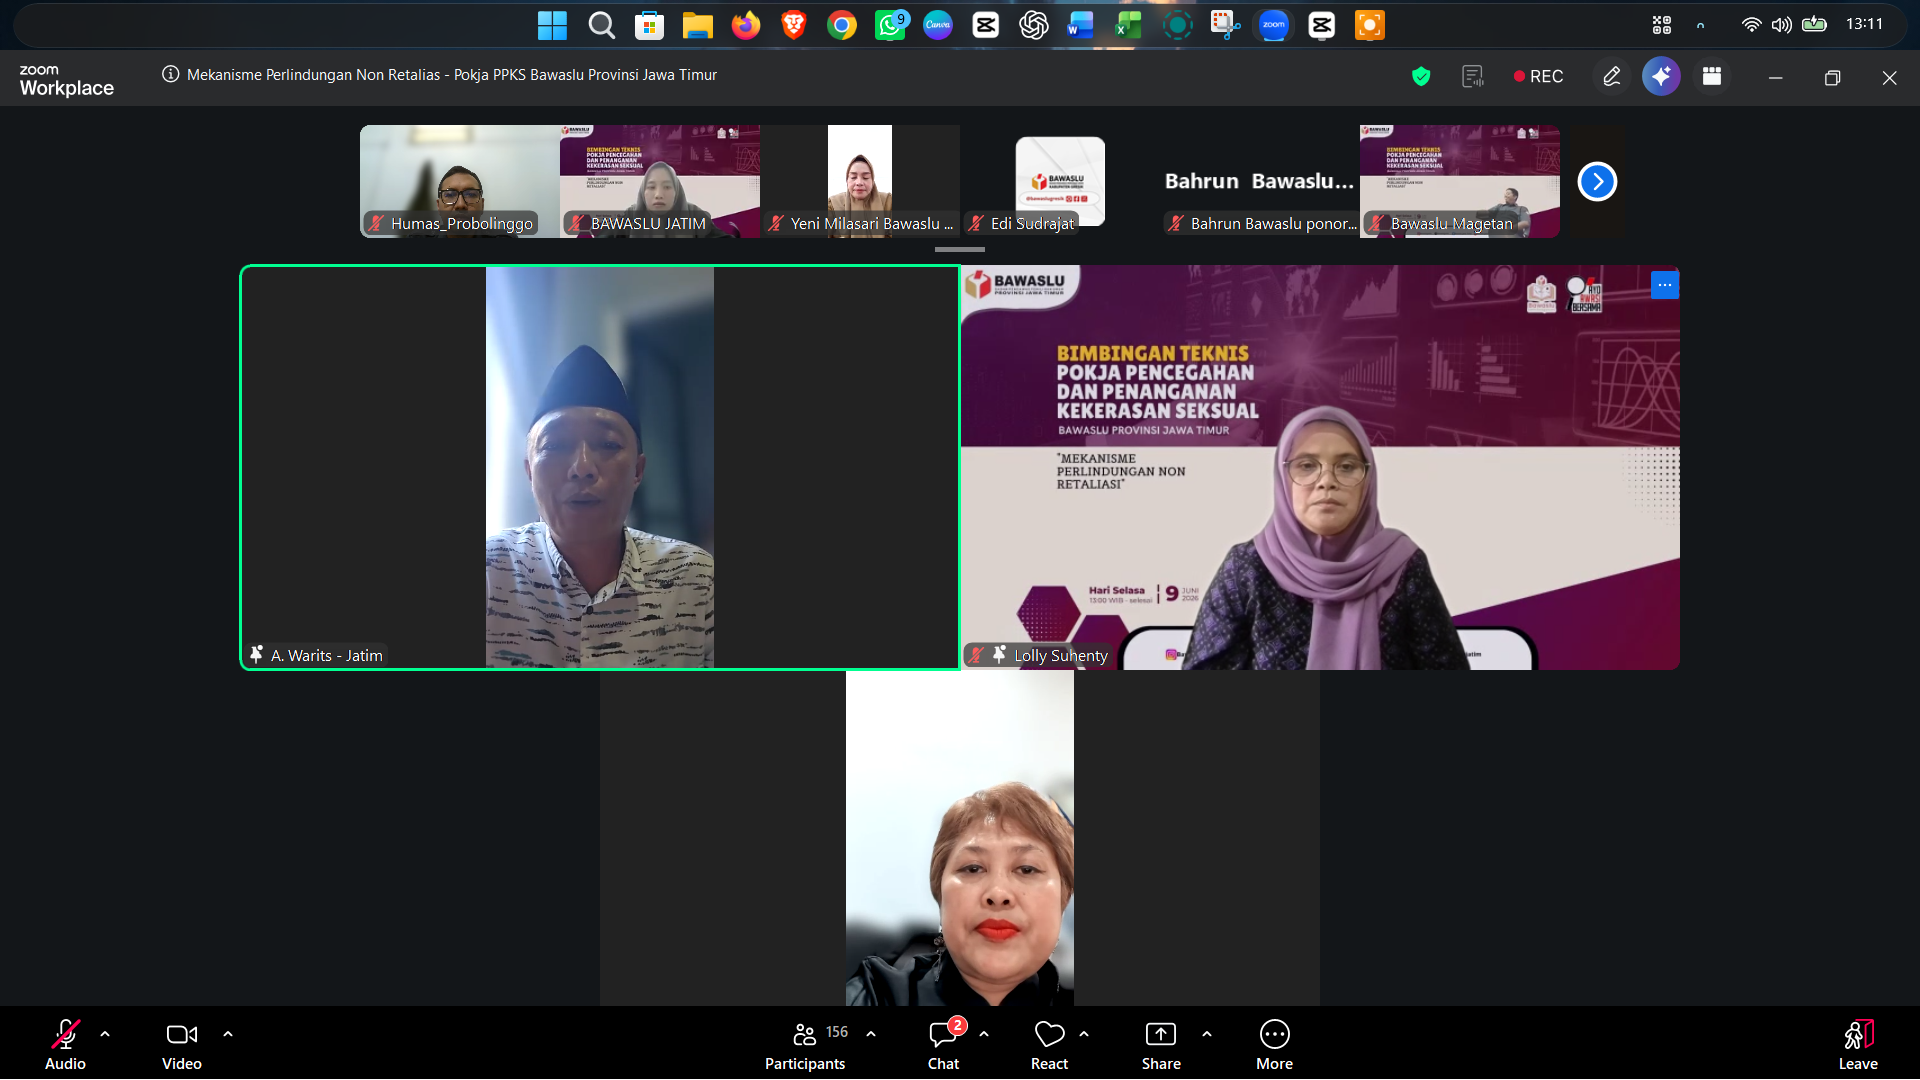
Task: Click the Zoom icon in the taskbar
Action: coord(1273,25)
